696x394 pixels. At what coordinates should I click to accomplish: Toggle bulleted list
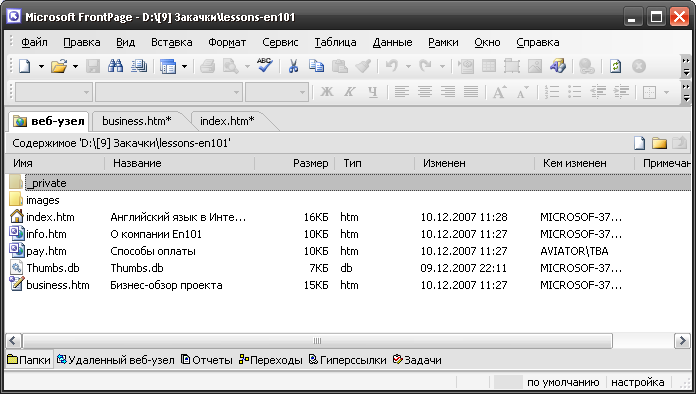[x=575, y=92]
